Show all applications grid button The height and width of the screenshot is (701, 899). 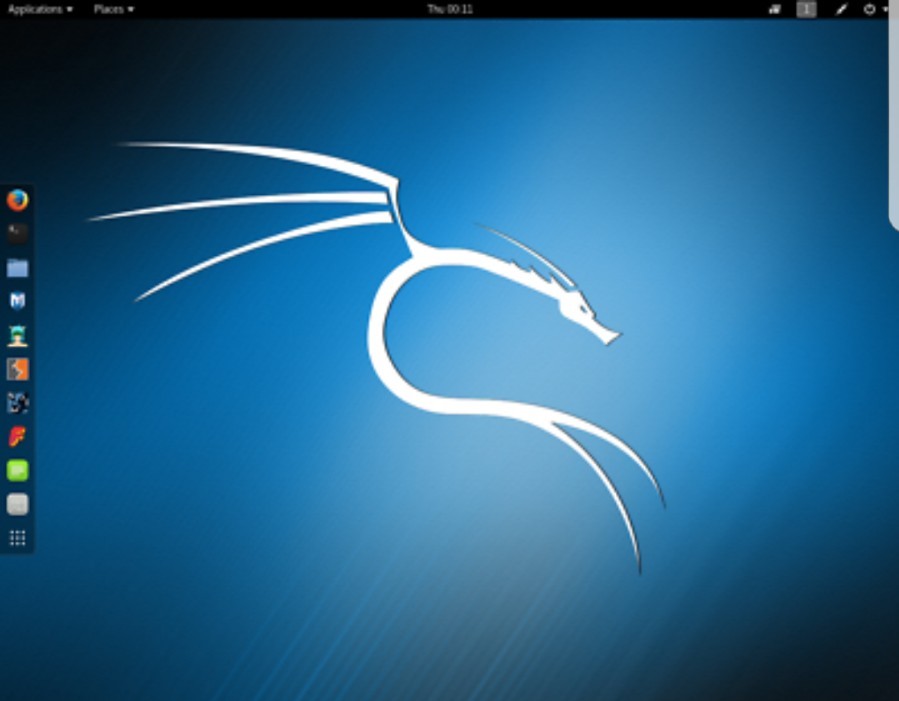pos(17,538)
